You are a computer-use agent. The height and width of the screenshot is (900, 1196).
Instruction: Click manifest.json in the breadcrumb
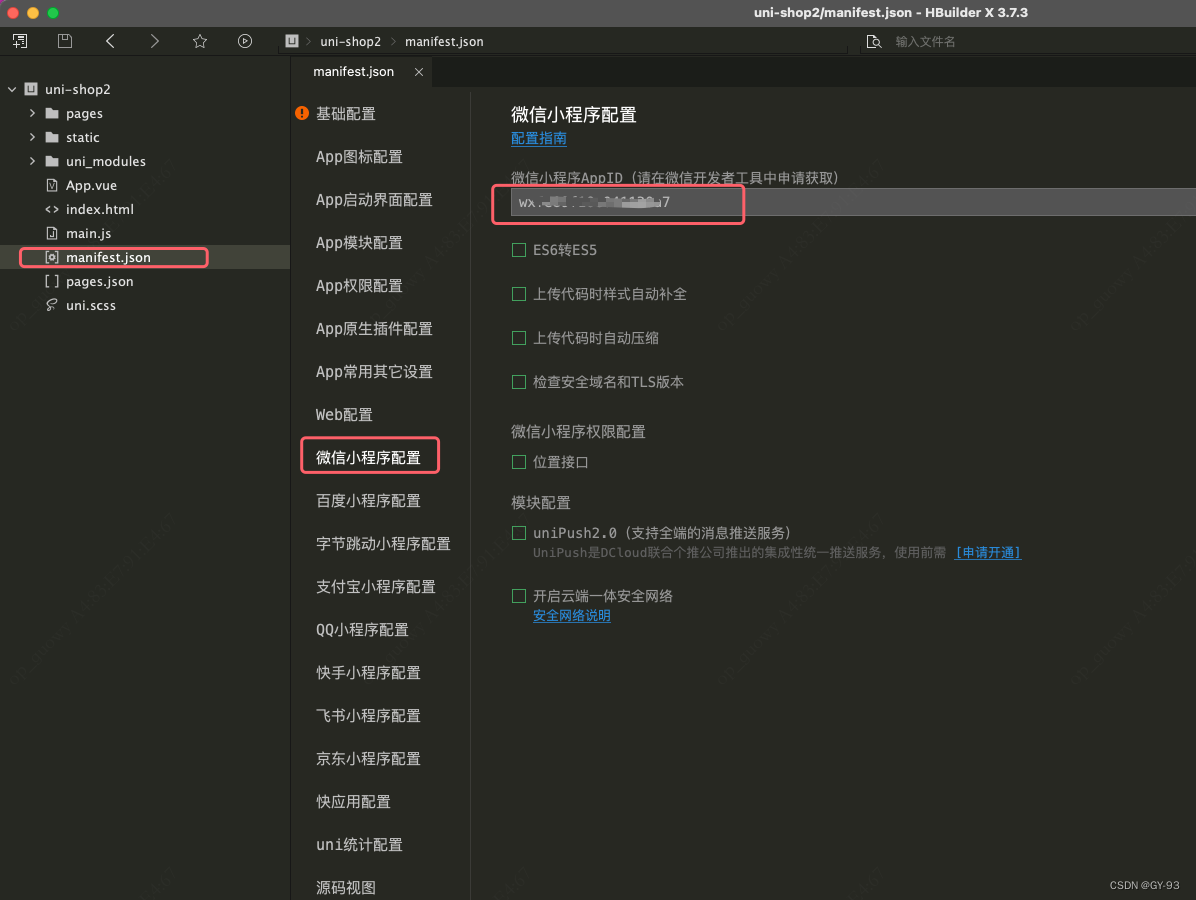tap(444, 41)
